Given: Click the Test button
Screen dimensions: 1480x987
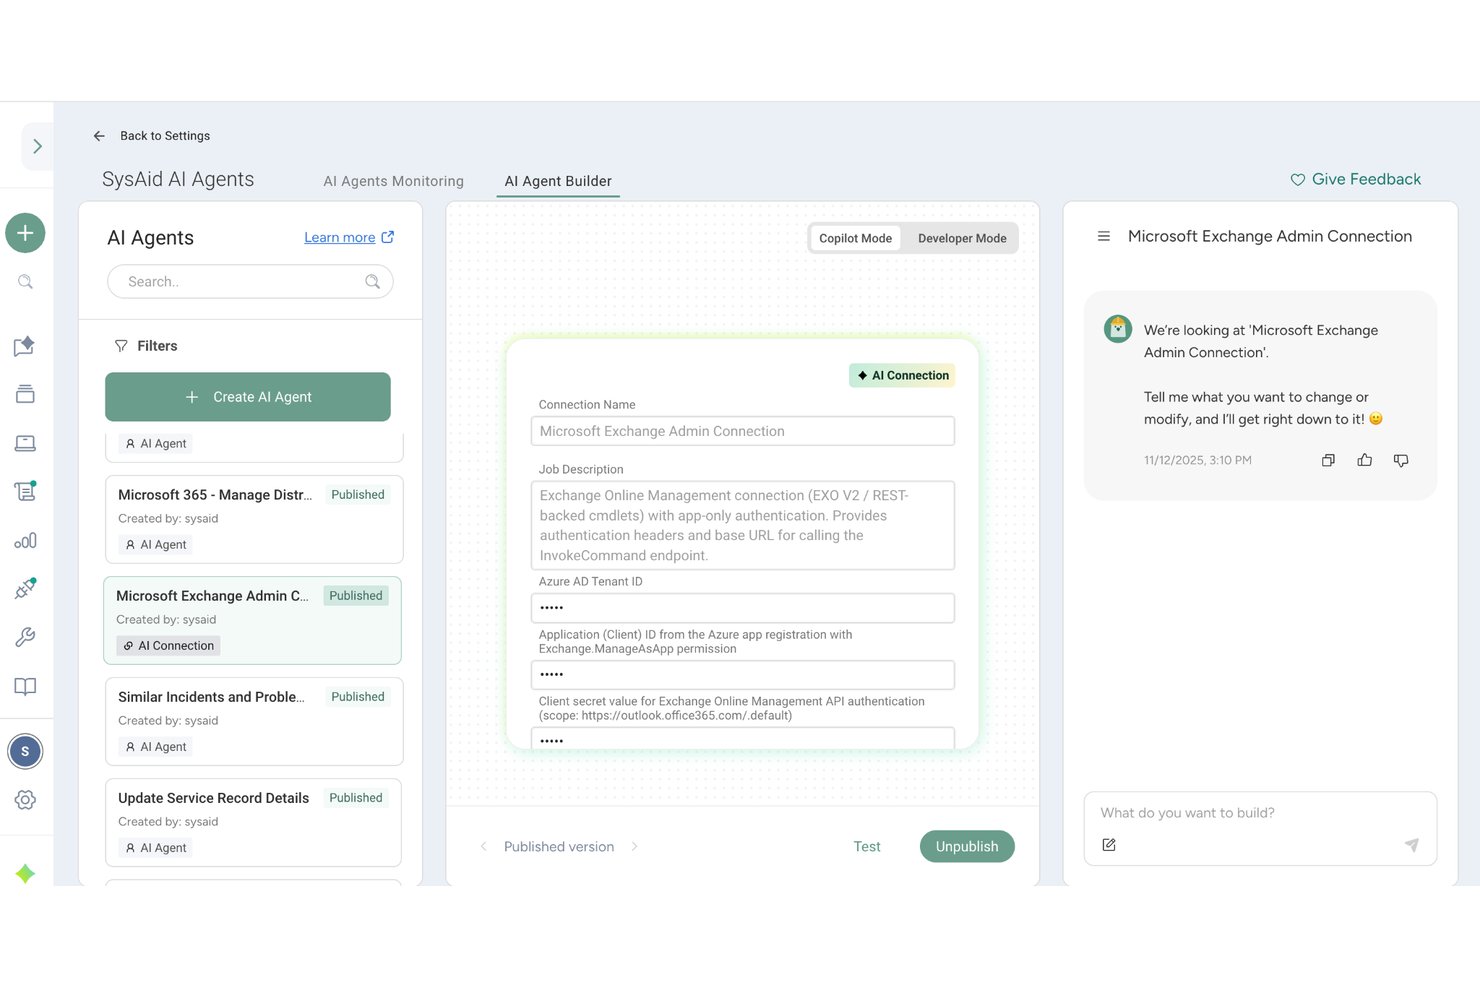Looking at the screenshot, I should (867, 846).
